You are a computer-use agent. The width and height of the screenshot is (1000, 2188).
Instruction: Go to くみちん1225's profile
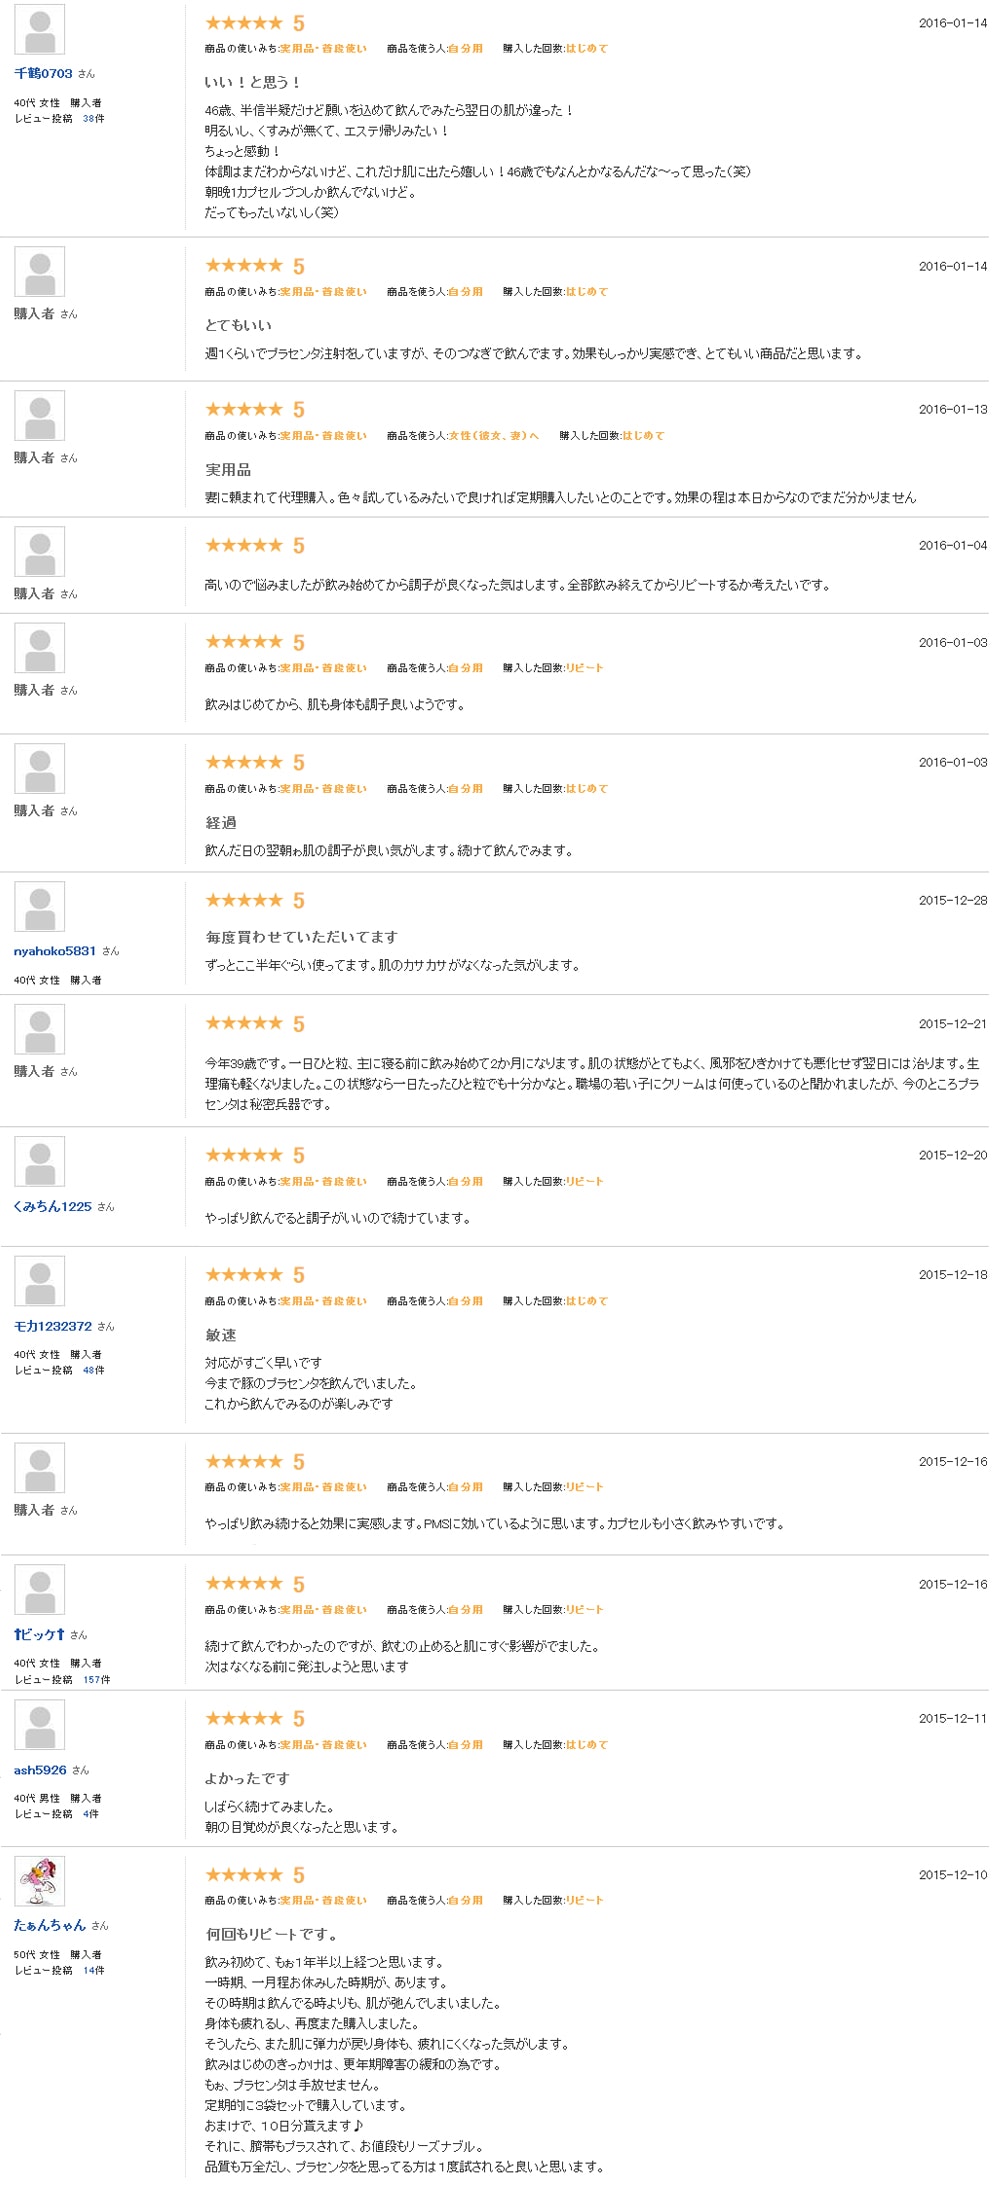(x=52, y=1207)
